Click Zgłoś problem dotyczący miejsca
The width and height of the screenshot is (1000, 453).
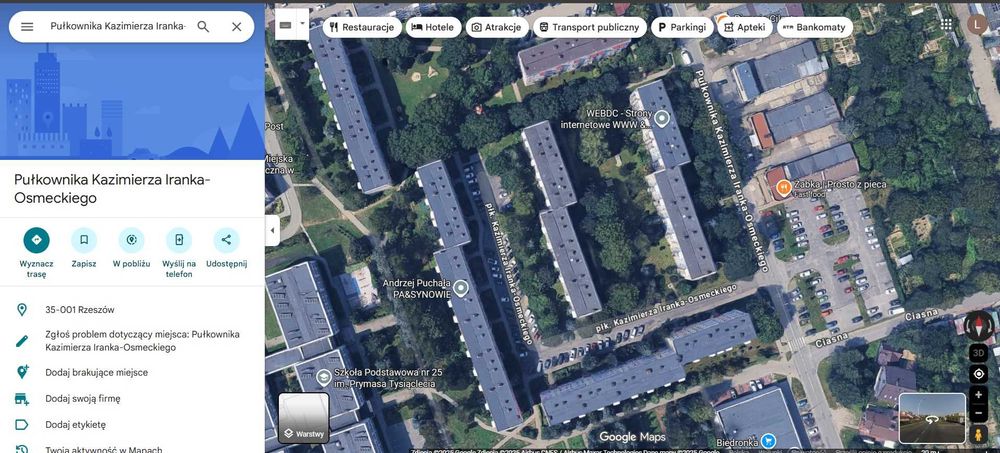pos(132,341)
